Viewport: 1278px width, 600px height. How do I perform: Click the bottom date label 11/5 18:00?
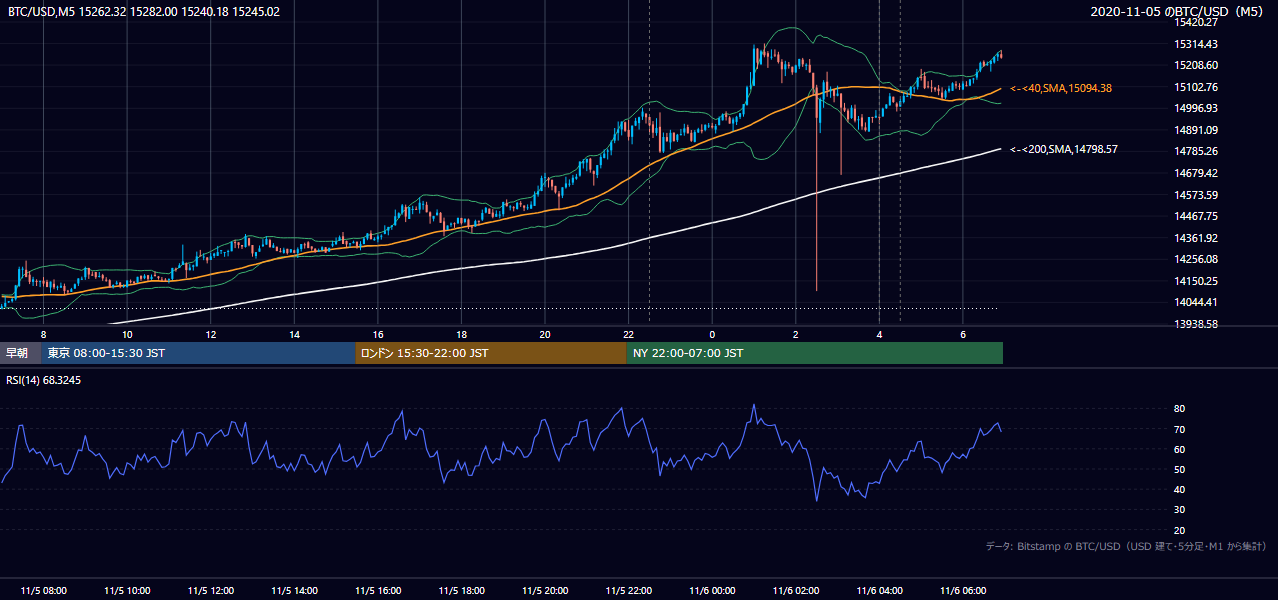[x=461, y=591]
